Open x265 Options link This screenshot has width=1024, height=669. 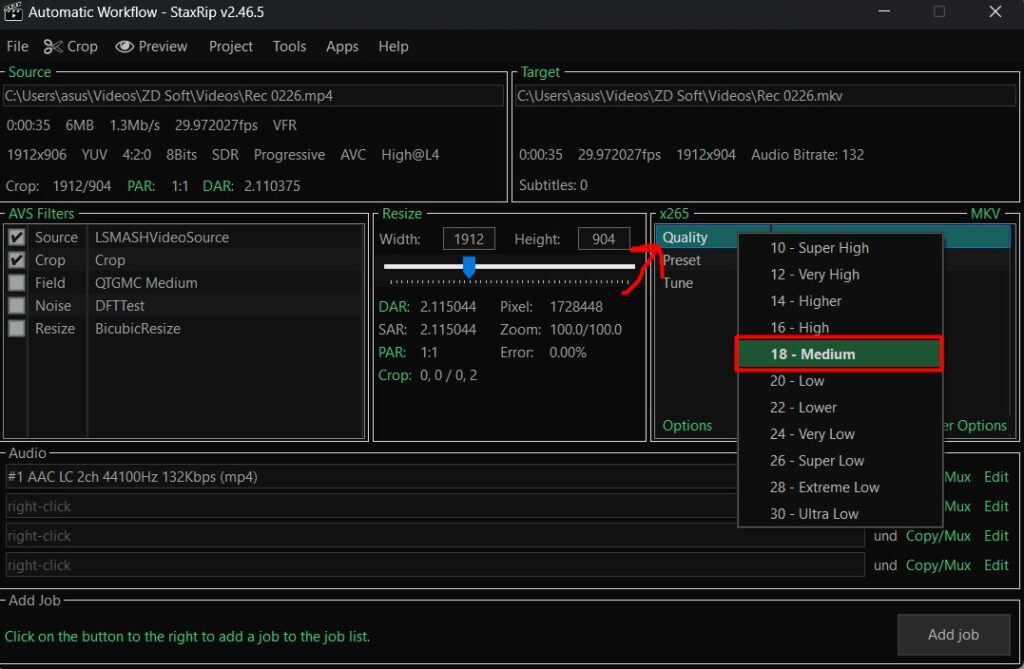point(687,425)
